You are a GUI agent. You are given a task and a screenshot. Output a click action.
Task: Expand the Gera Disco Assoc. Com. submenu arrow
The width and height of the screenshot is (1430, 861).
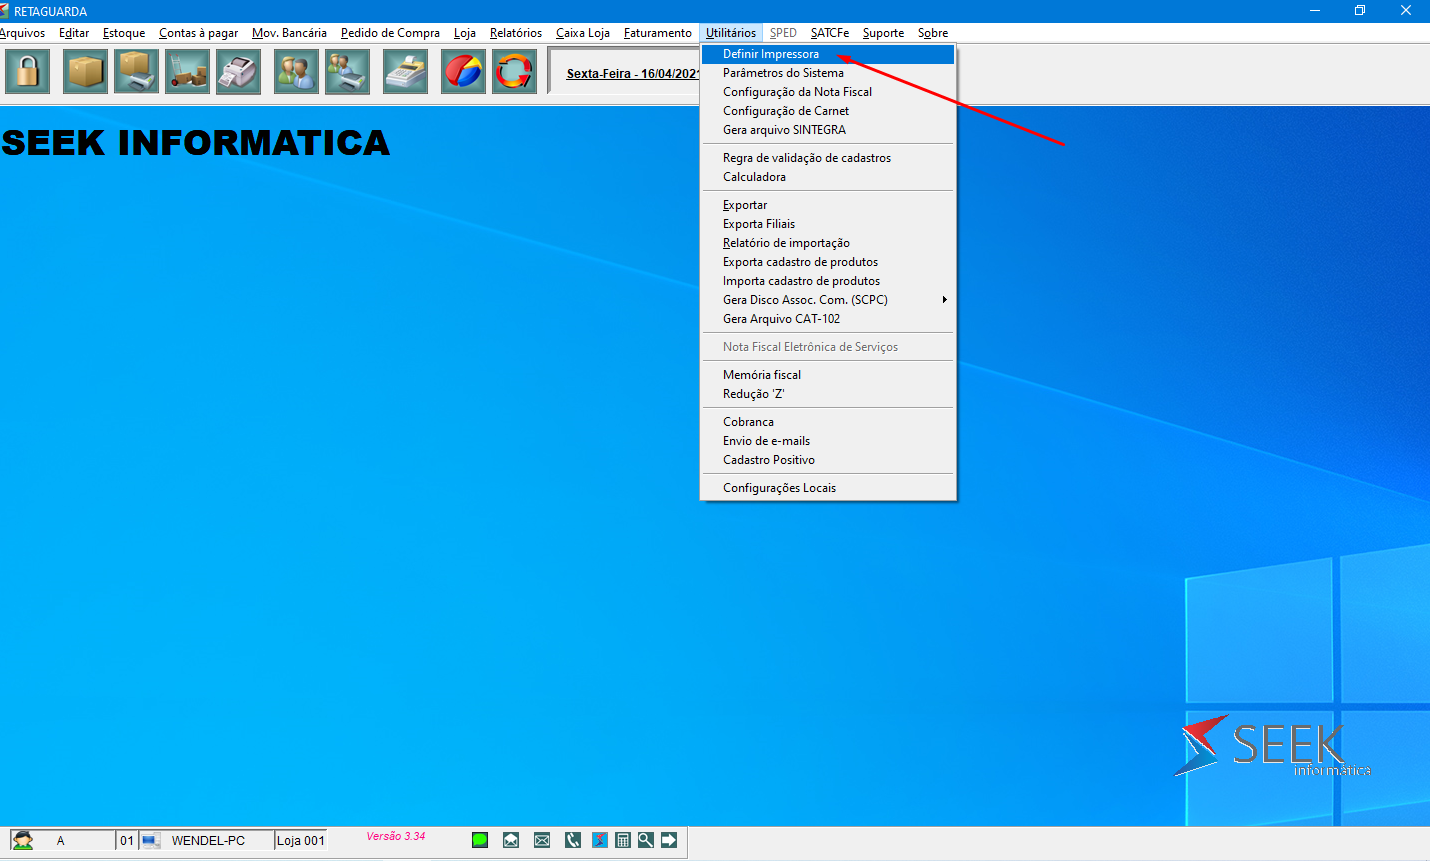coord(944,300)
